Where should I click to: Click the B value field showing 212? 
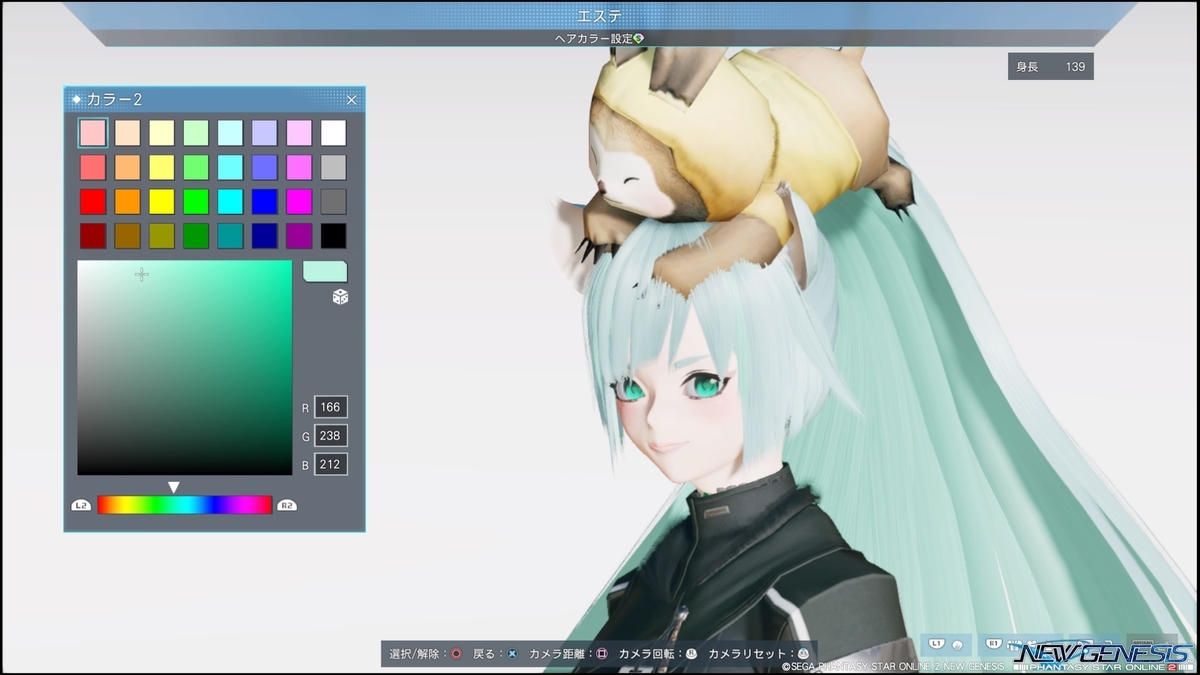pos(331,465)
